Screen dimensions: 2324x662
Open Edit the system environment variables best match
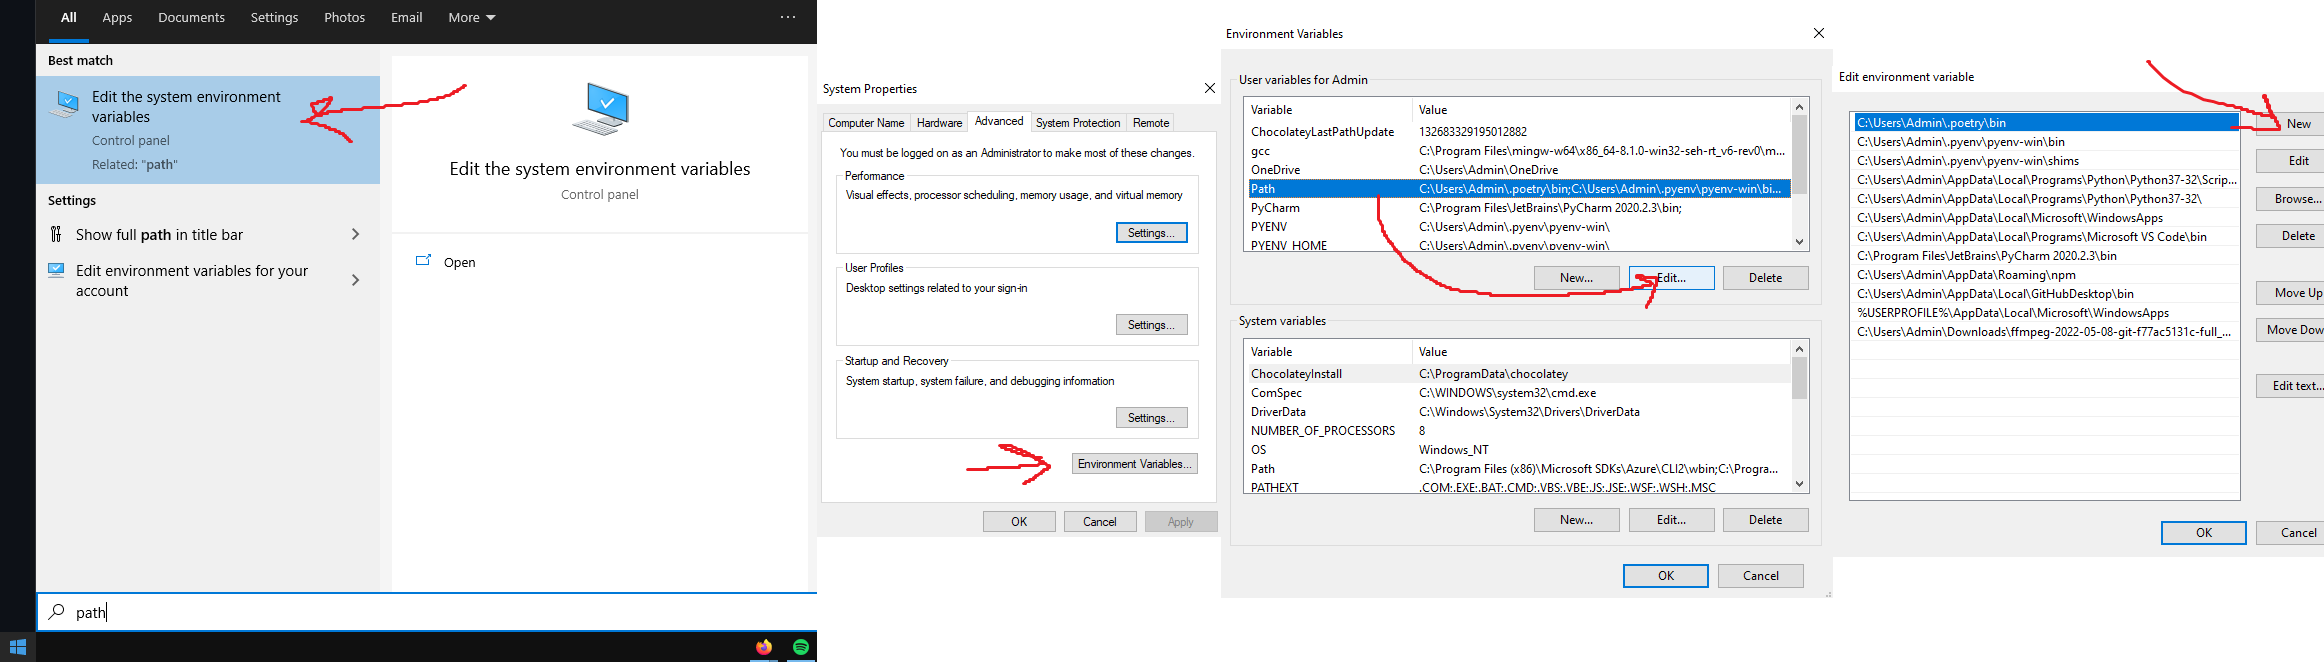208,130
